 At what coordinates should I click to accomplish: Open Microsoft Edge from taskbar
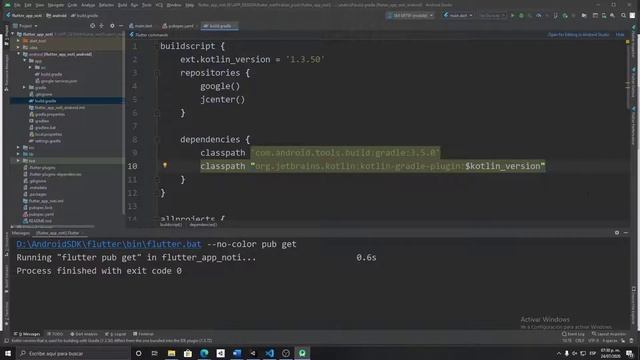(x=204, y=353)
